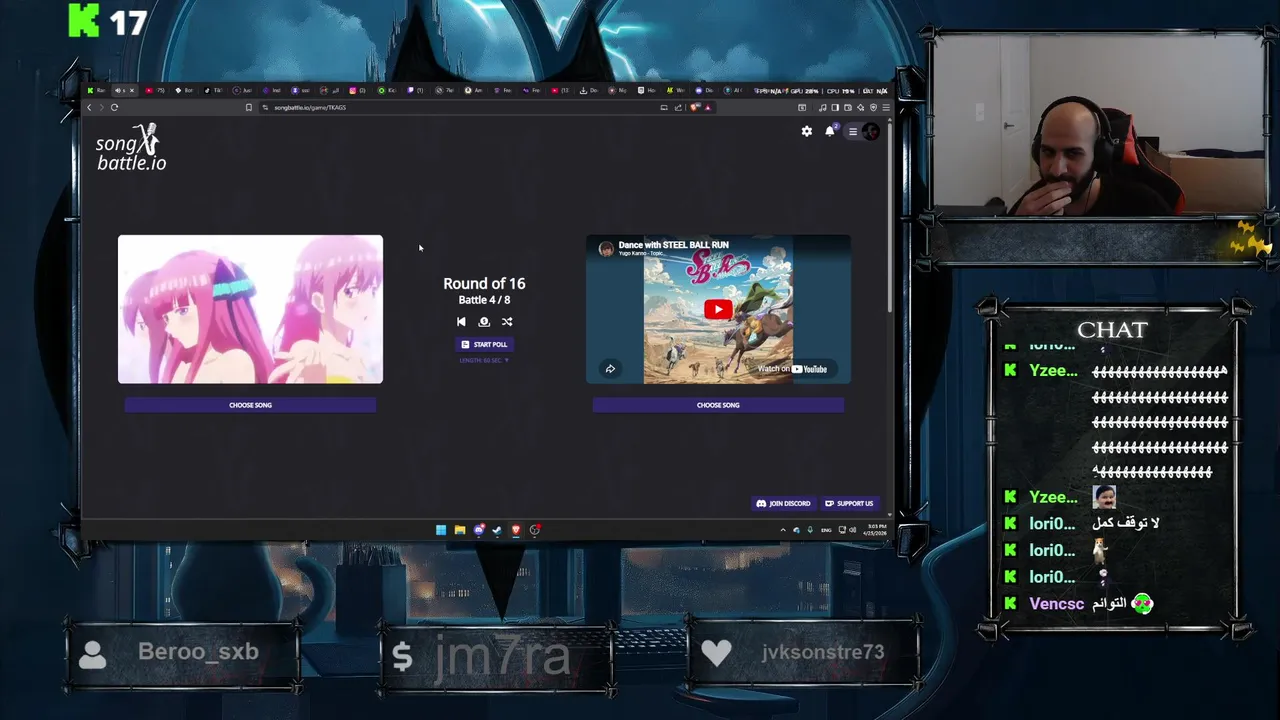Click the share arrow on YouTube embed
This screenshot has width=1280, height=720.
(610, 369)
